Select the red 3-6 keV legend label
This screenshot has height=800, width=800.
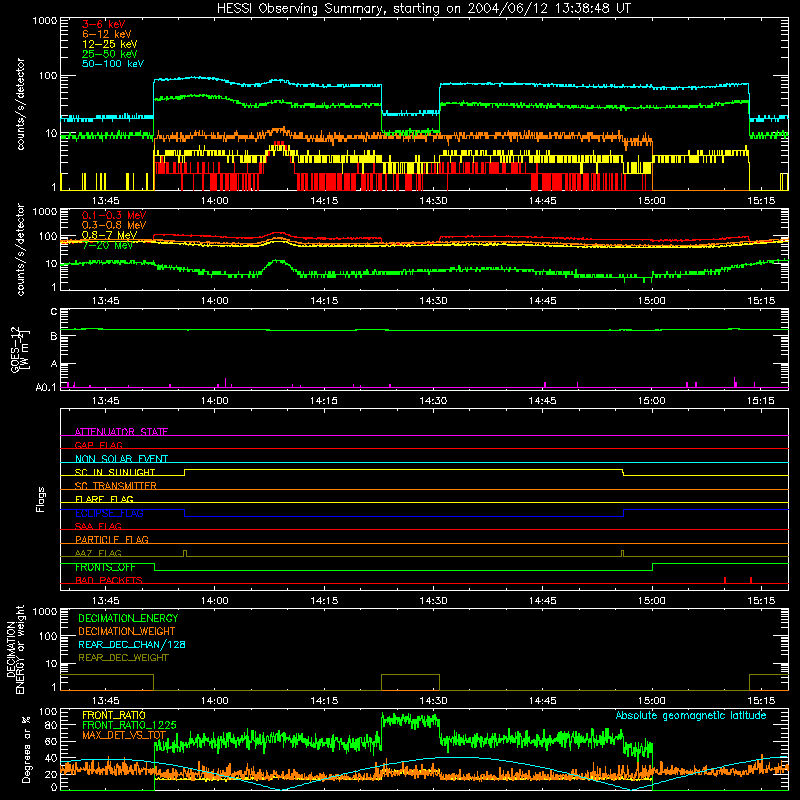click(104, 24)
